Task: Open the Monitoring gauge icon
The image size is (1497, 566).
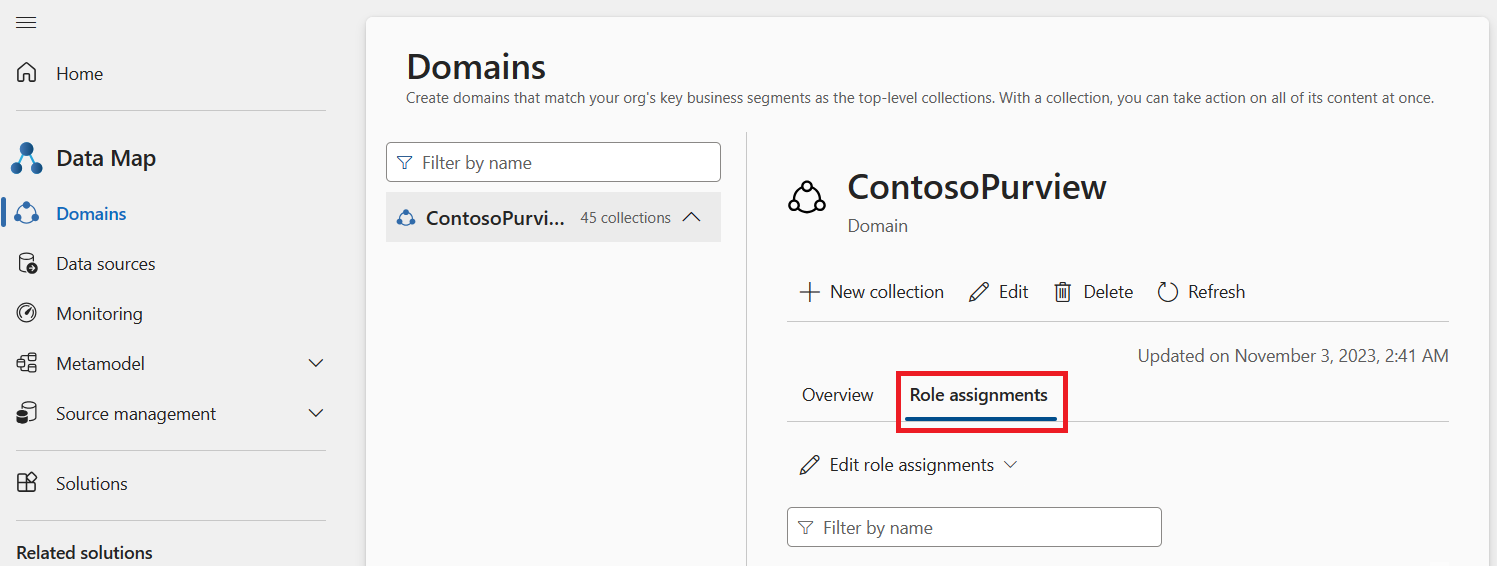Action: (x=27, y=313)
